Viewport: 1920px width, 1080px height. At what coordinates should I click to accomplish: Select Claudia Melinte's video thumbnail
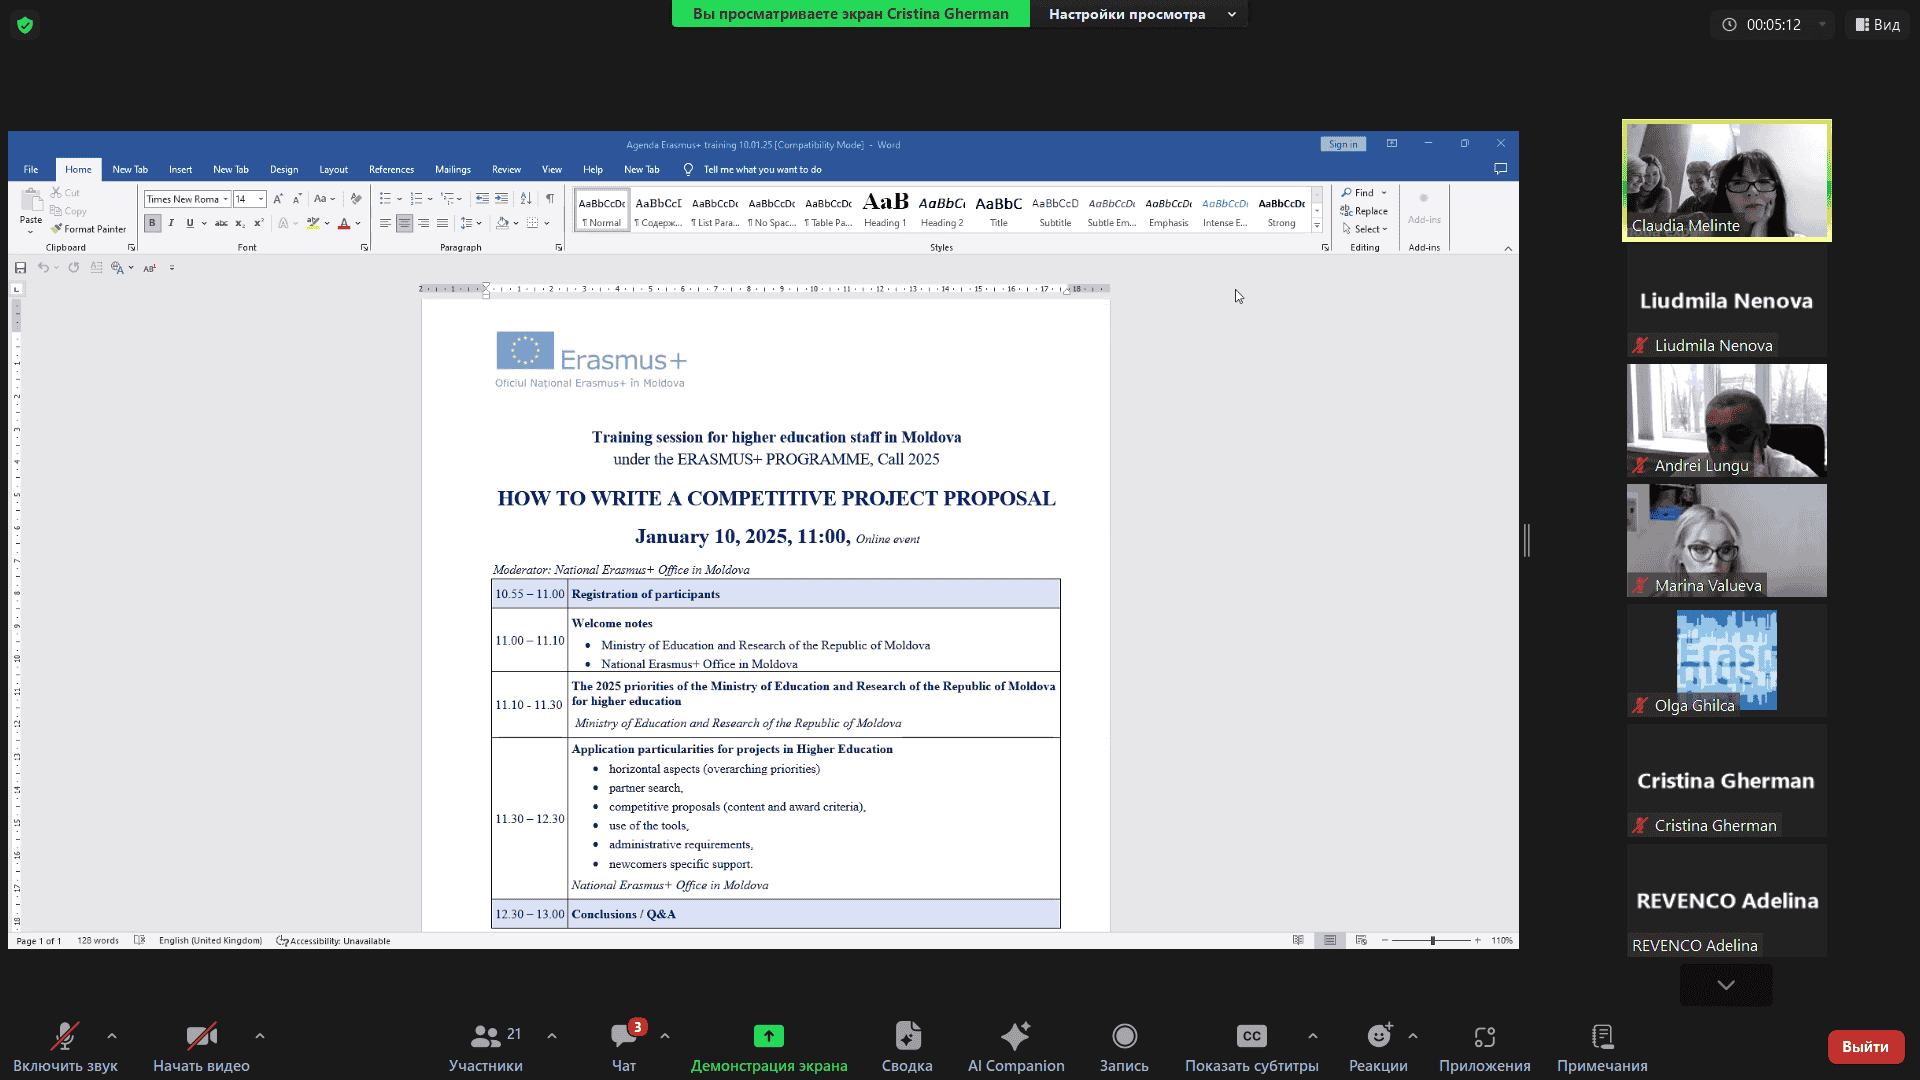1726,180
